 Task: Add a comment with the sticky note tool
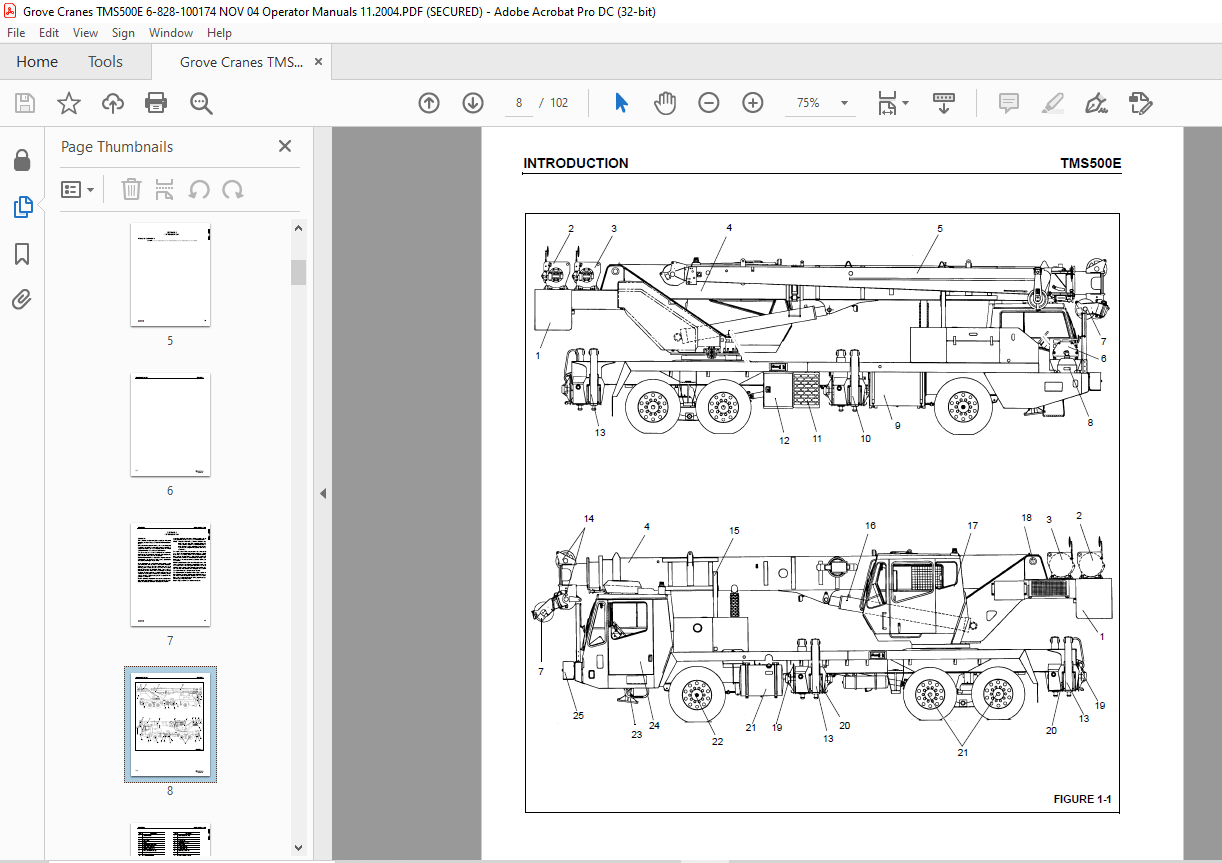(x=1008, y=103)
